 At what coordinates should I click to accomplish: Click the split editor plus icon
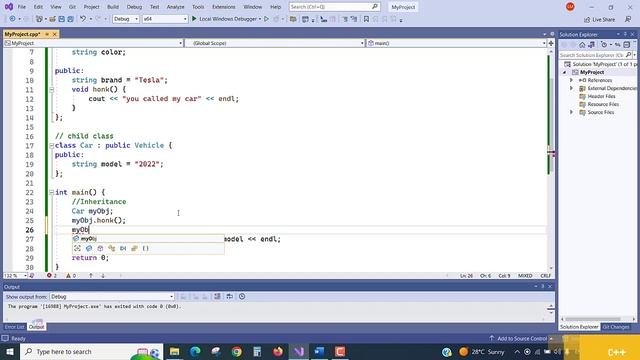551,43
